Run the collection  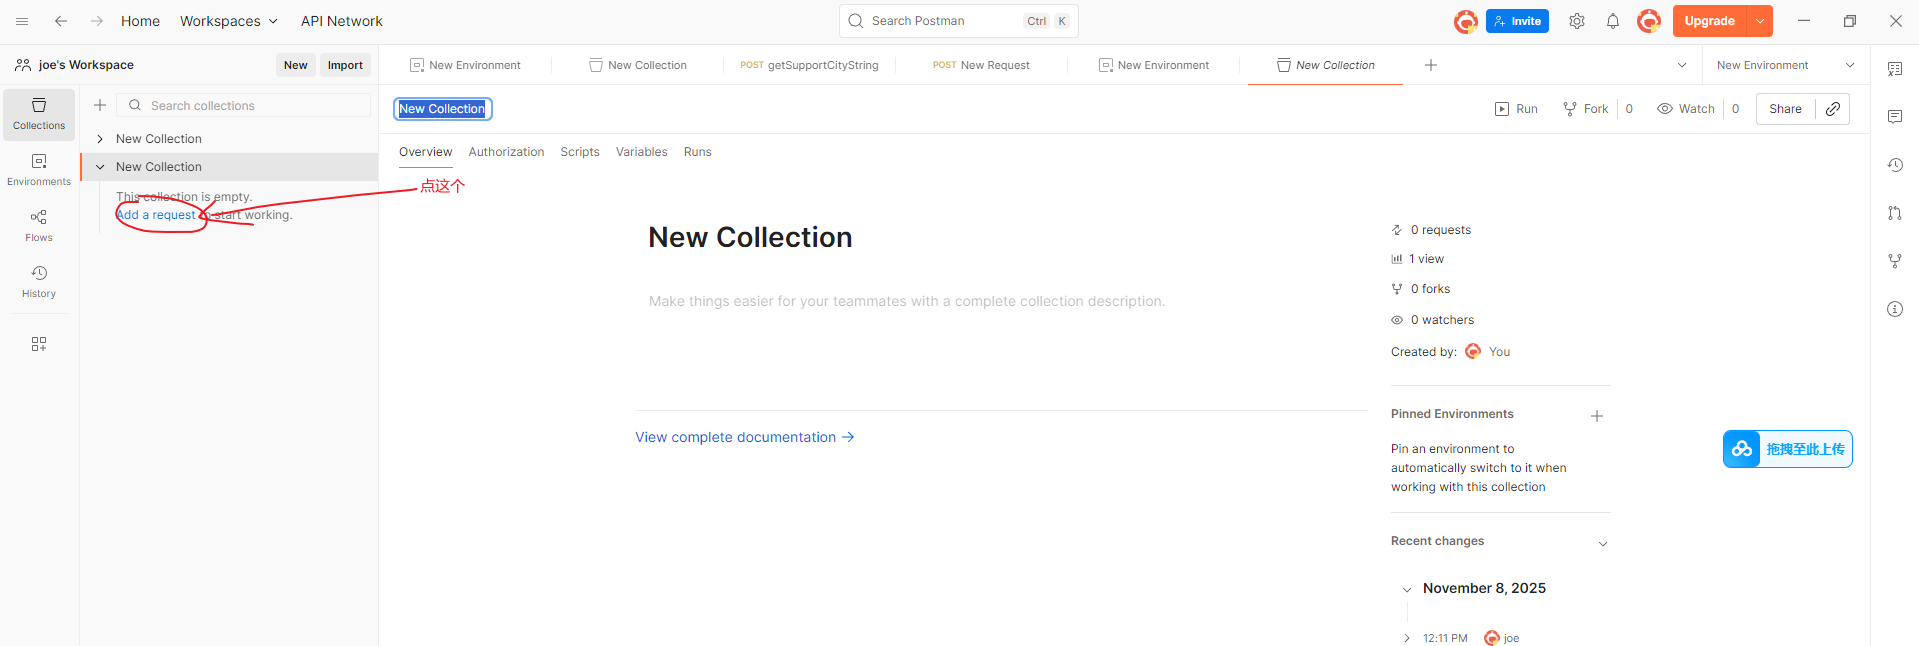(x=1516, y=109)
